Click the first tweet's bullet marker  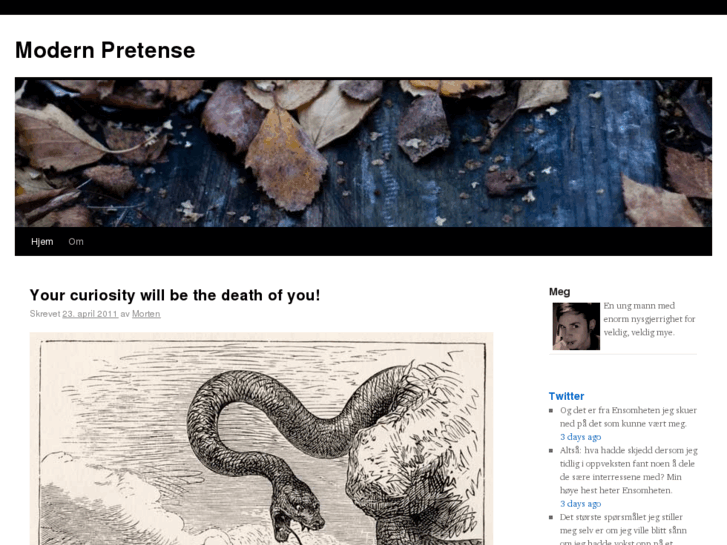(551, 410)
